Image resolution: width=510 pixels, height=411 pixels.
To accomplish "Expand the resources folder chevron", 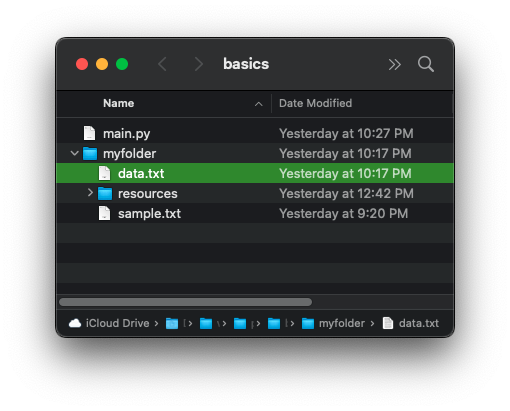I will tap(90, 193).
